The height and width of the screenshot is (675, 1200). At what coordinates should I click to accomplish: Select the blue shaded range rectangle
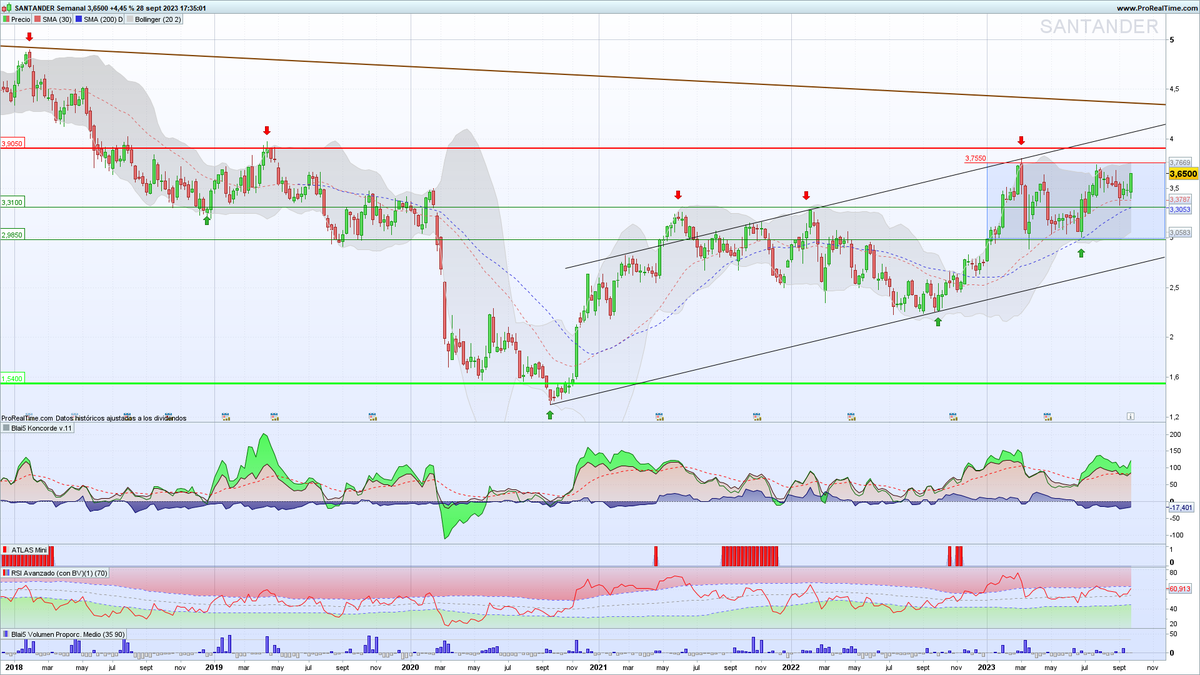[1076, 200]
